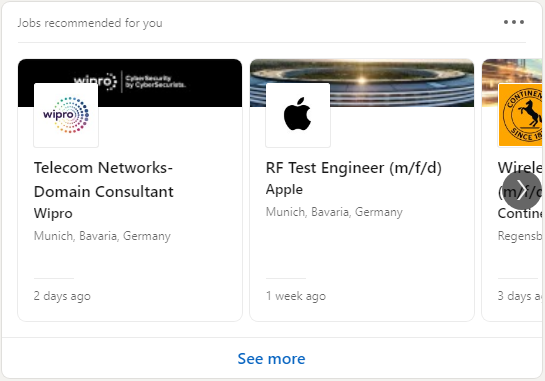
Task: Click Munich location under Wipro job
Action: coord(102,236)
